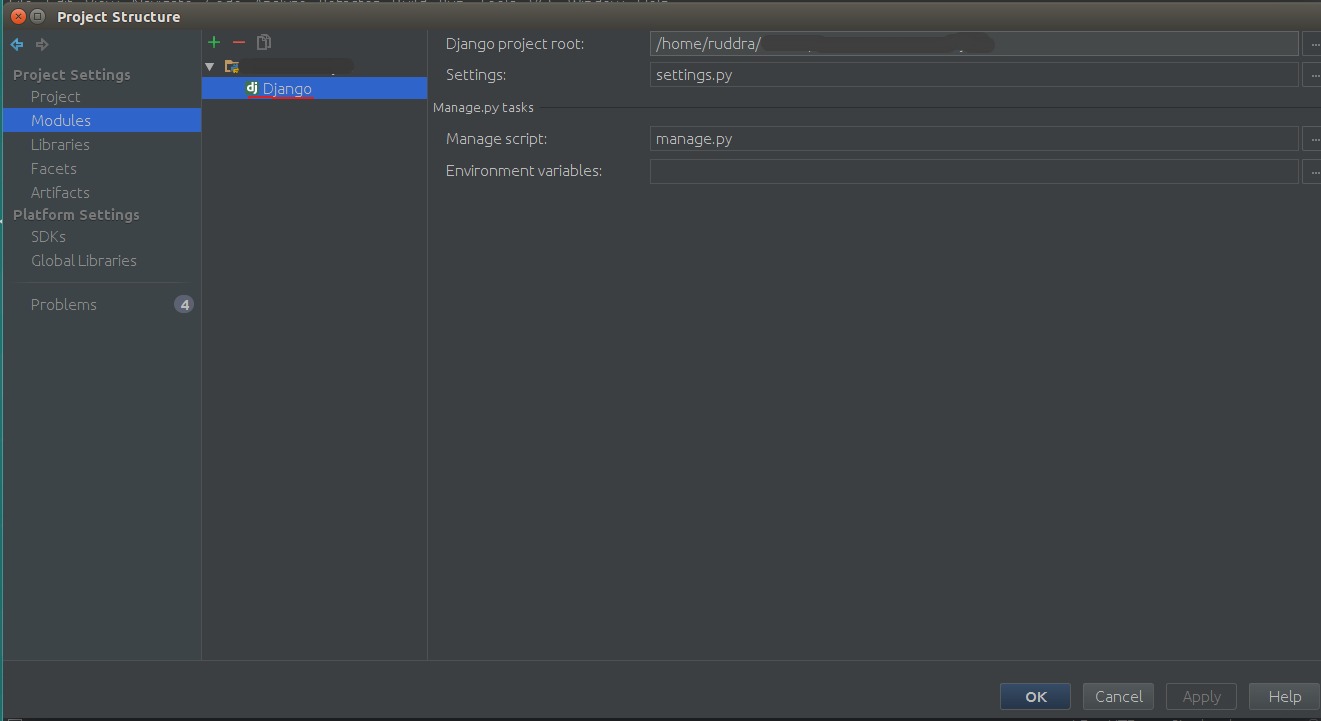Open the Libraries settings section
The image size is (1321, 721).
pyautogui.click(x=60, y=144)
